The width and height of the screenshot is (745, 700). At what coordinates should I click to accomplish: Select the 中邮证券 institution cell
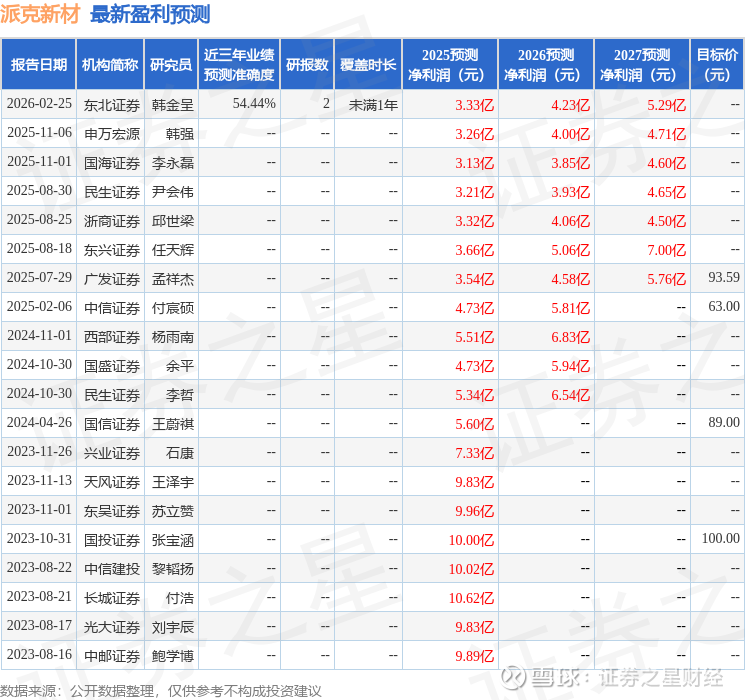[112, 655]
